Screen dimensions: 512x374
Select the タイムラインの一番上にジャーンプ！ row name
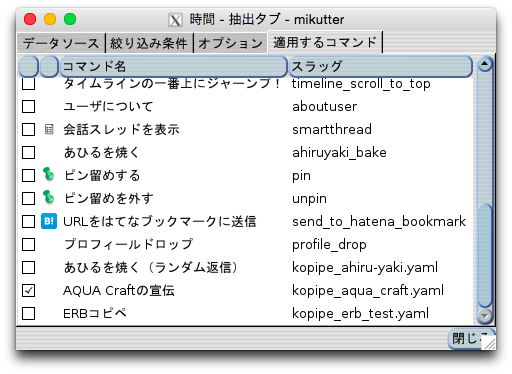click(172, 84)
